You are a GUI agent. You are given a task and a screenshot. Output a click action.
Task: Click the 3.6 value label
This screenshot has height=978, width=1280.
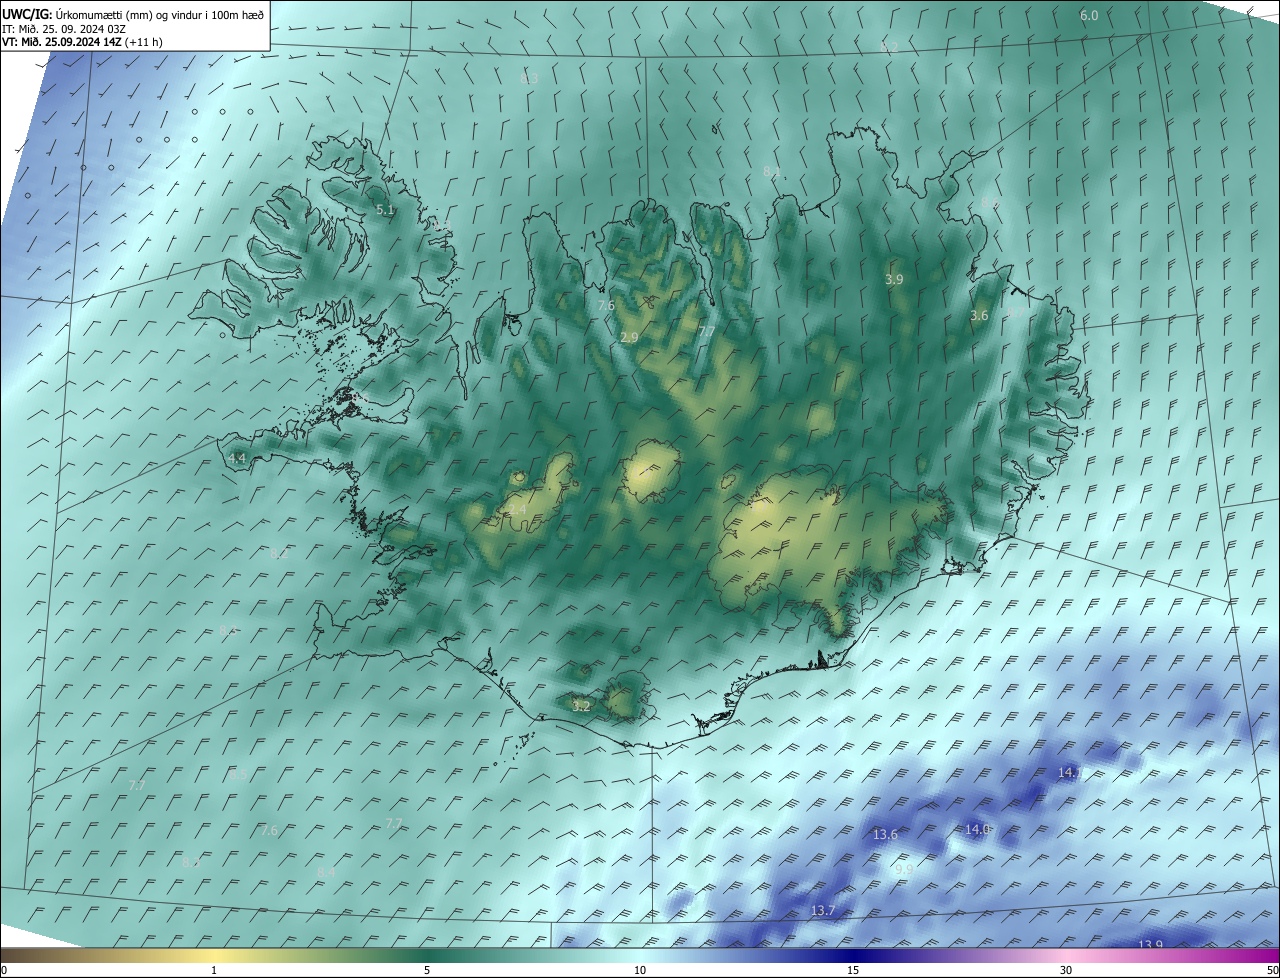(x=979, y=315)
